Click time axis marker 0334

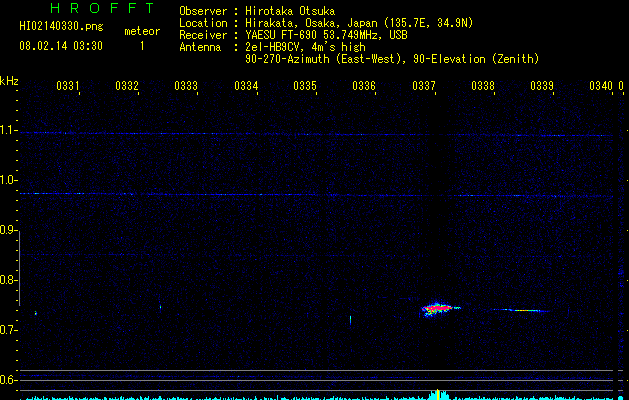pos(246,86)
